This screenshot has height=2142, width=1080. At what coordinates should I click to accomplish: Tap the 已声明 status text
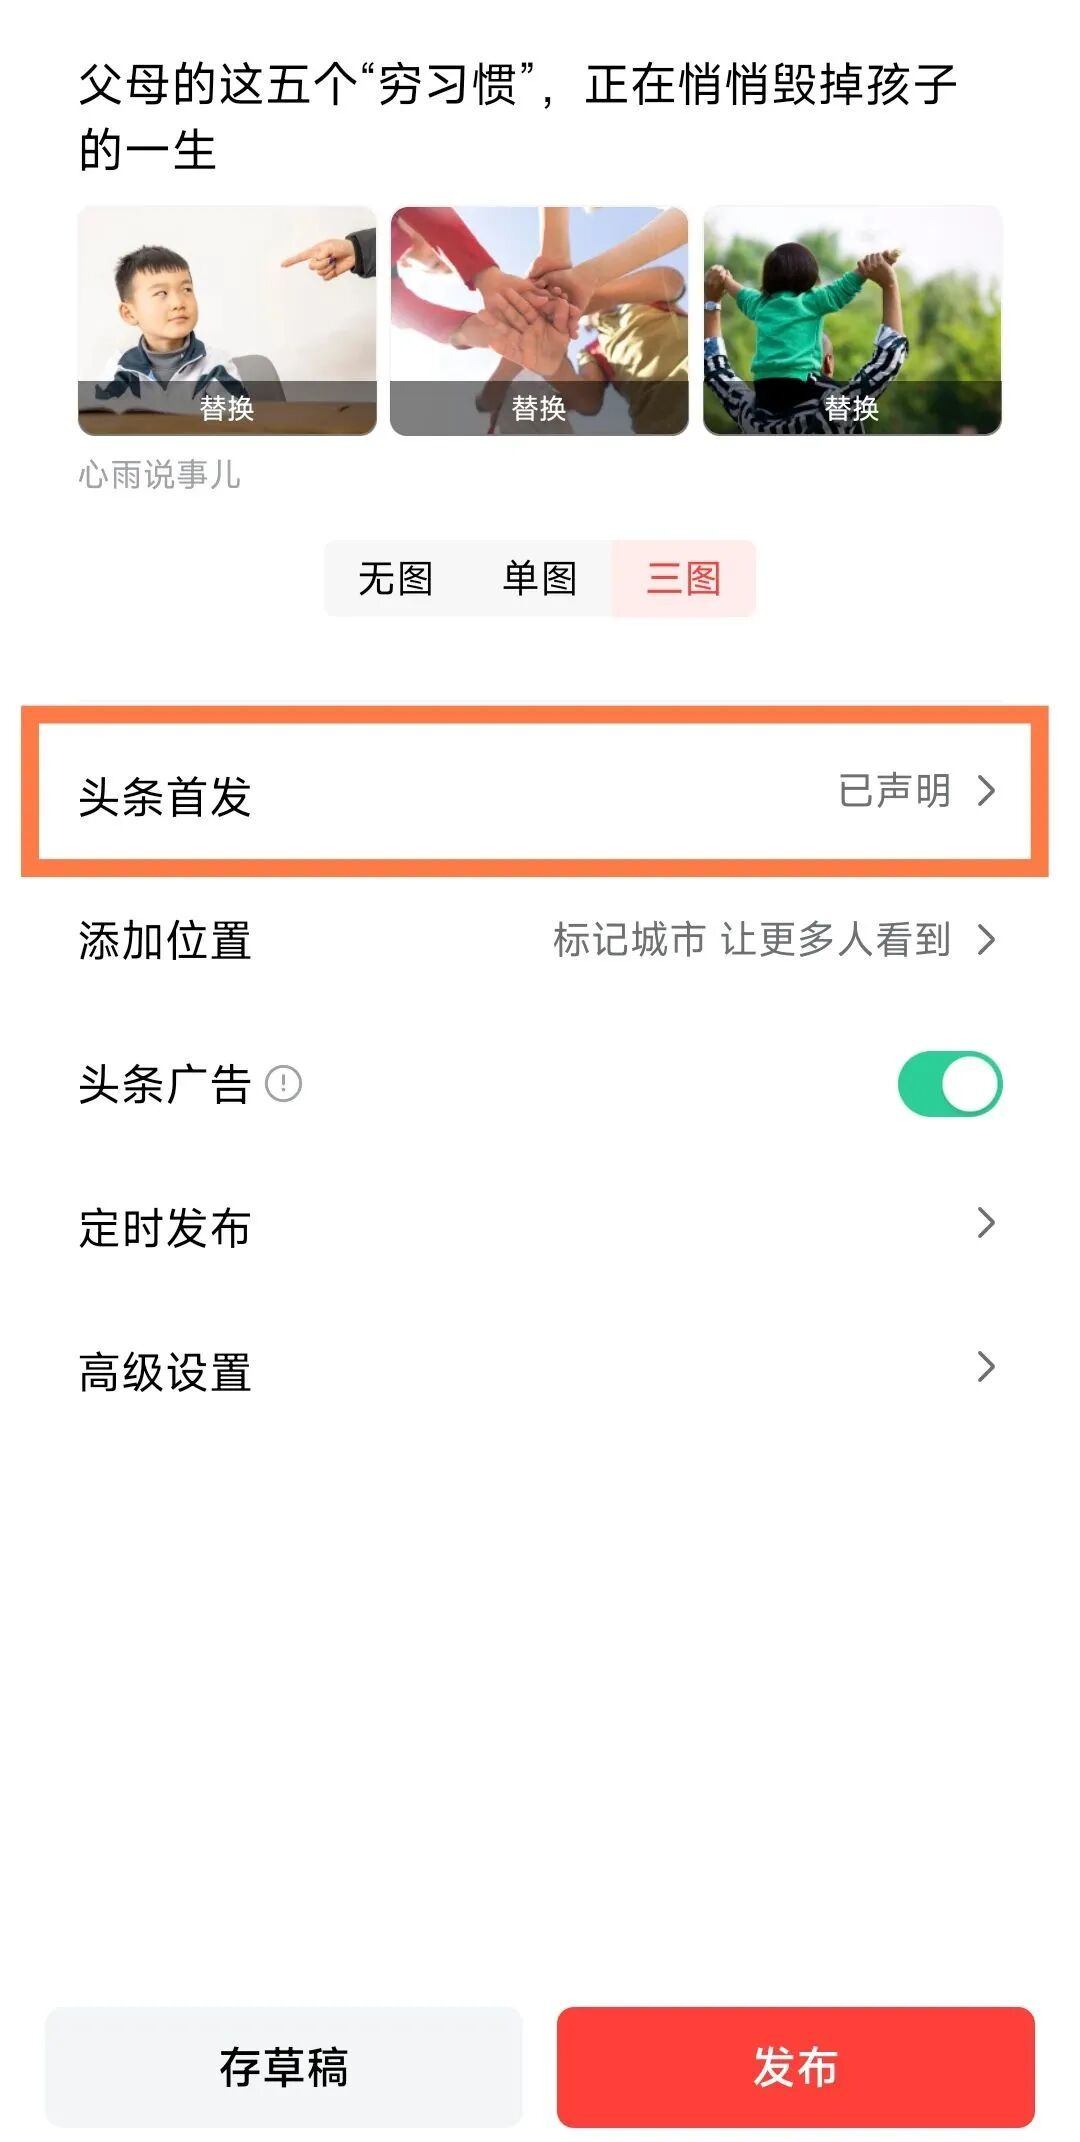tap(894, 791)
